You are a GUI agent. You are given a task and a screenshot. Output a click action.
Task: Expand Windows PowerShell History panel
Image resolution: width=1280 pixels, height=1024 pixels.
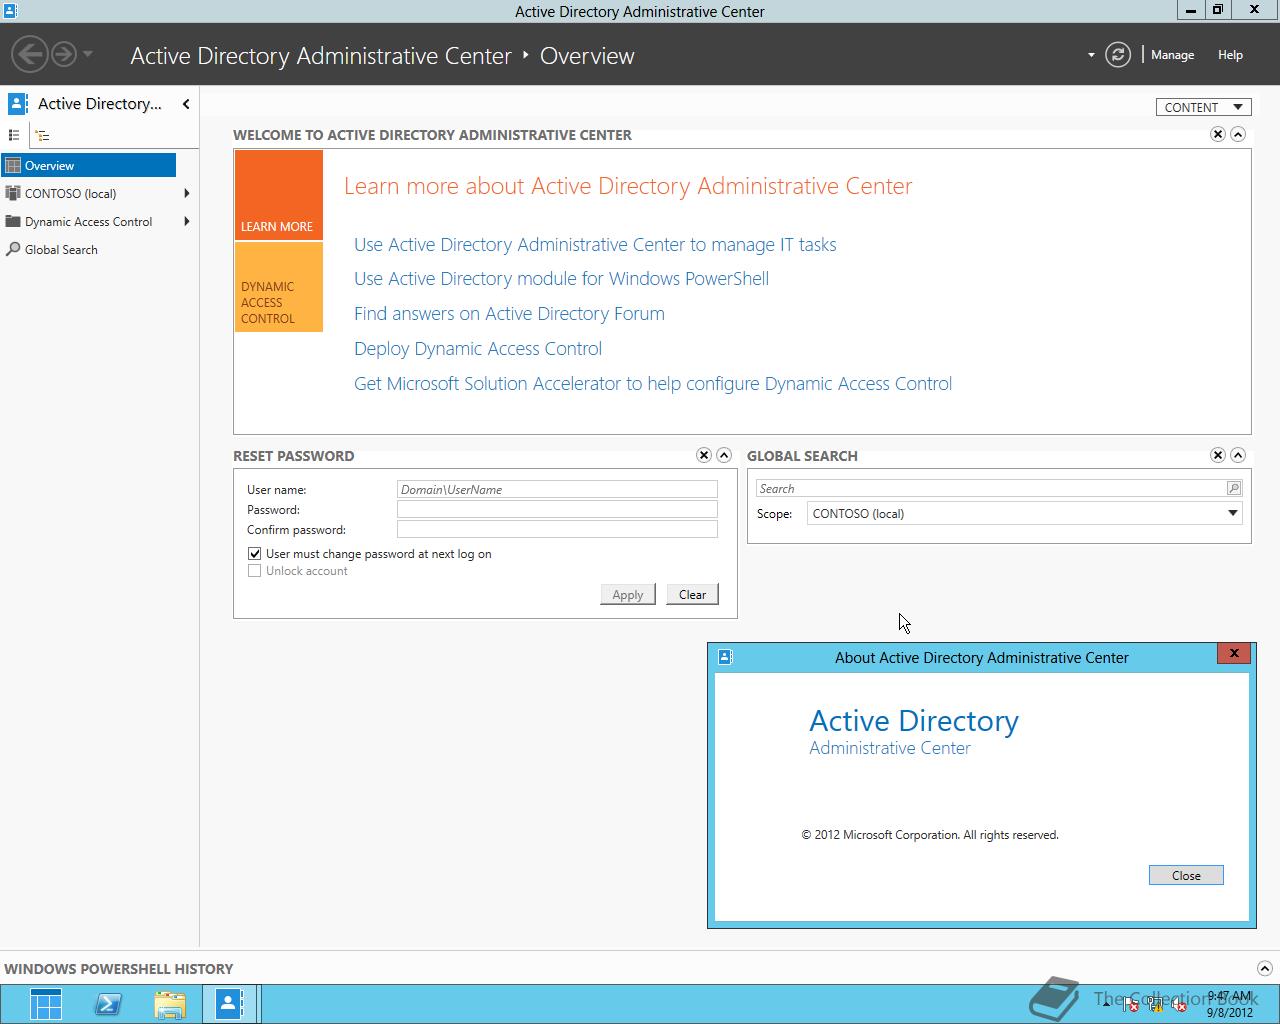click(x=1264, y=968)
